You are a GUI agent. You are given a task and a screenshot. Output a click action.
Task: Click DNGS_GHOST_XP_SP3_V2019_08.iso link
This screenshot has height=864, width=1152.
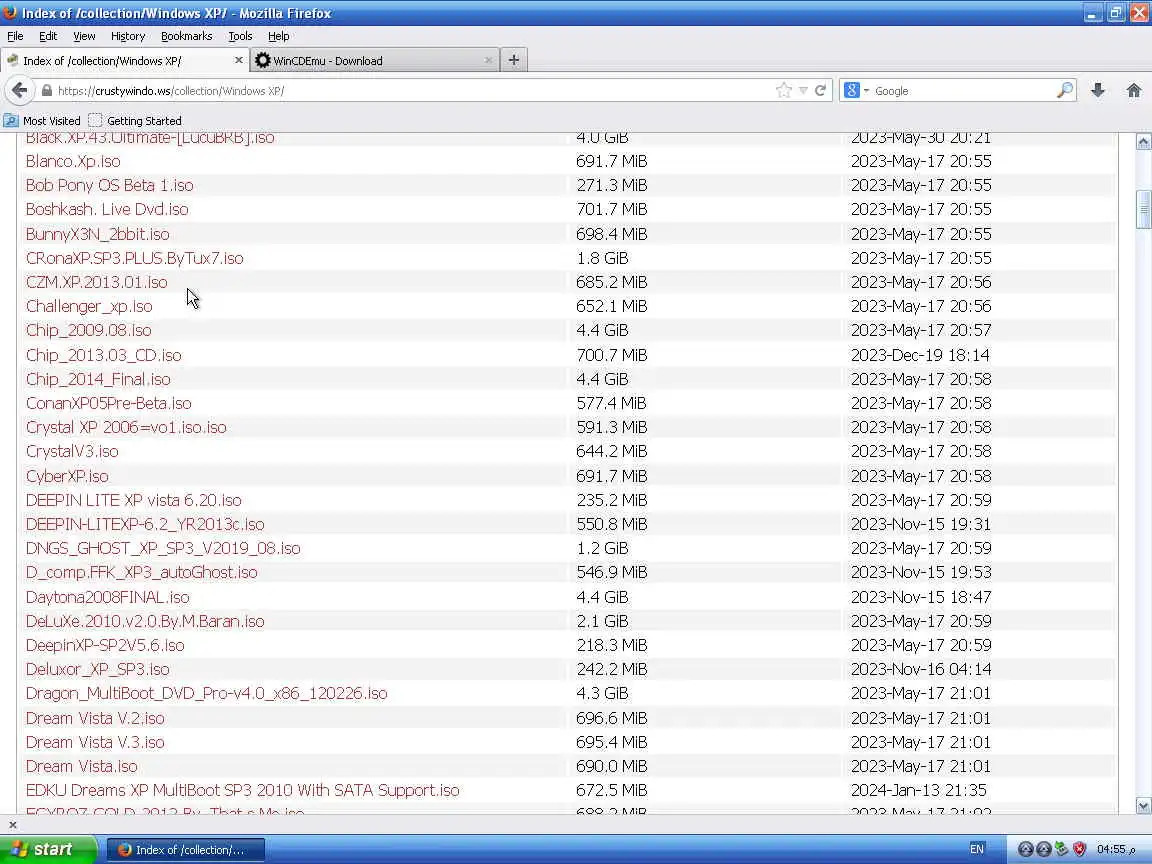tap(163, 549)
